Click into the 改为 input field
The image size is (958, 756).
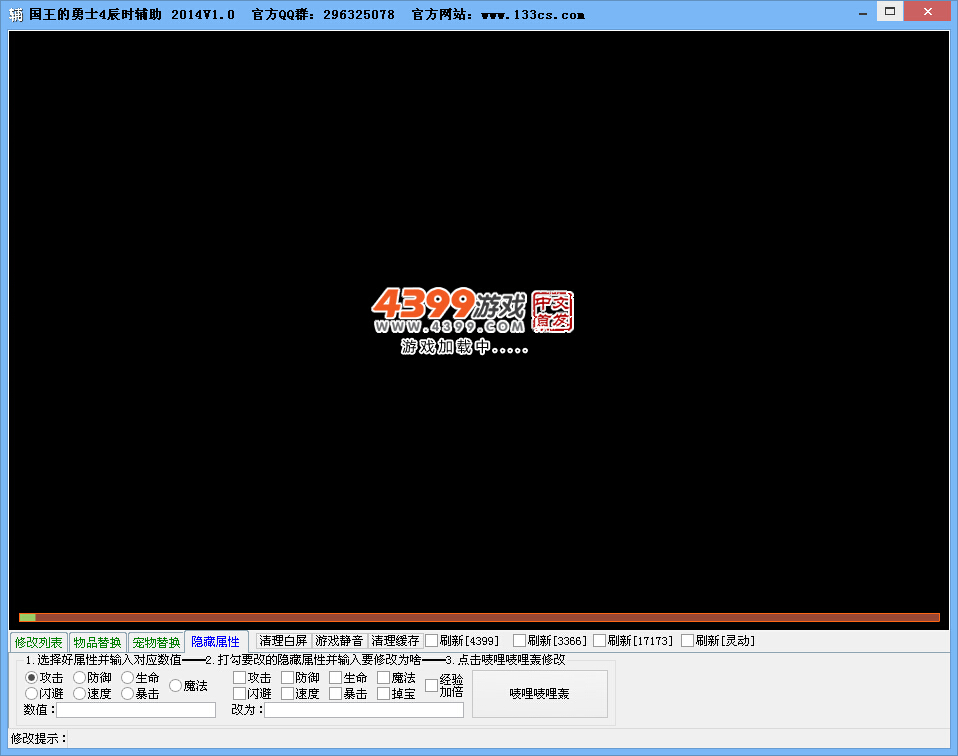pos(364,710)
